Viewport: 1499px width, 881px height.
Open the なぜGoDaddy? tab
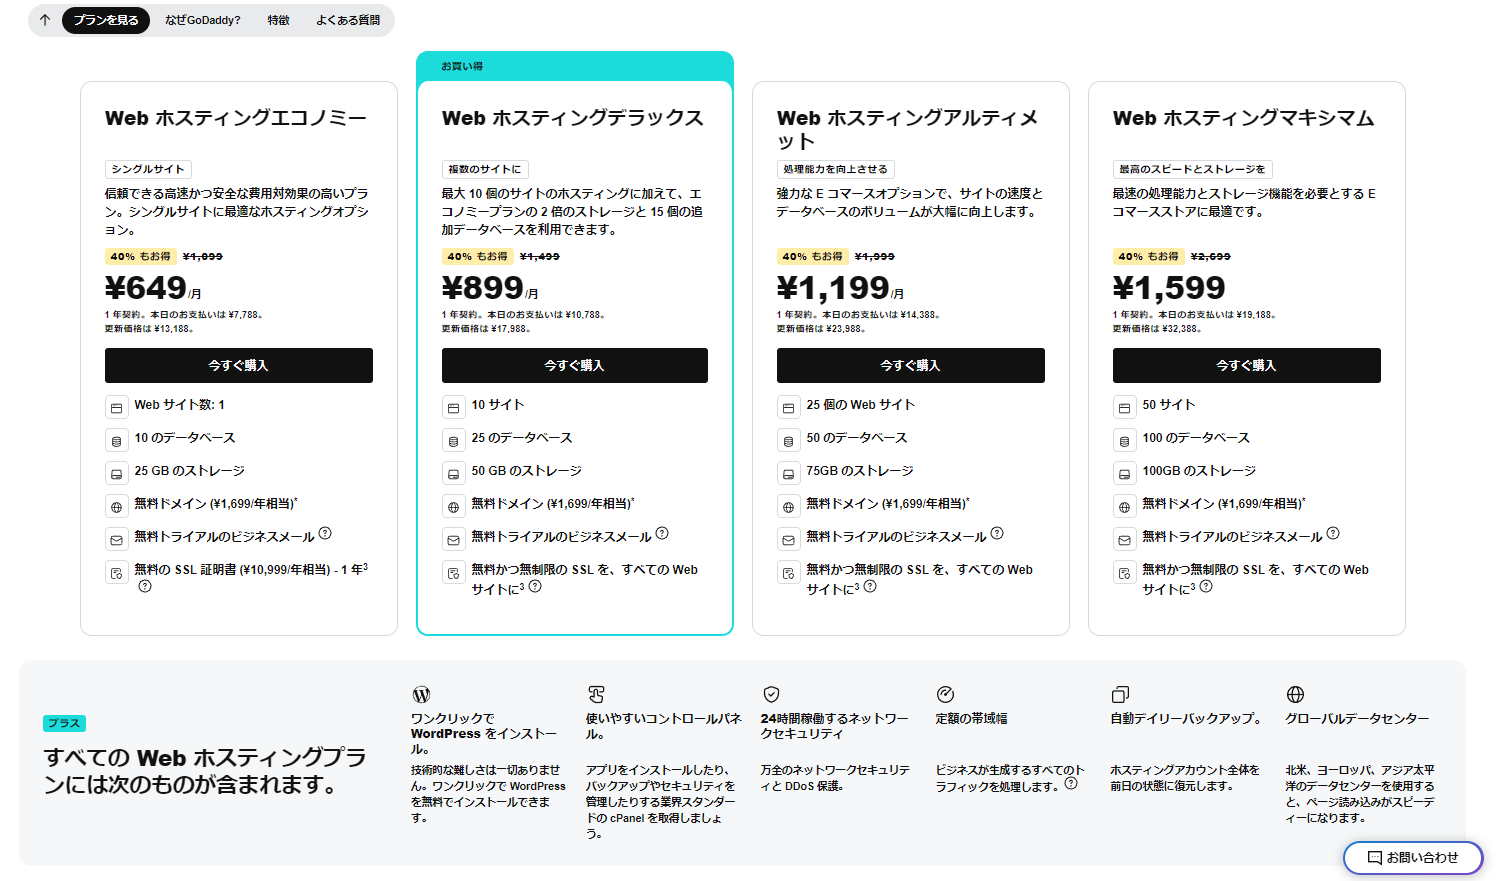[x=203, y=20]
